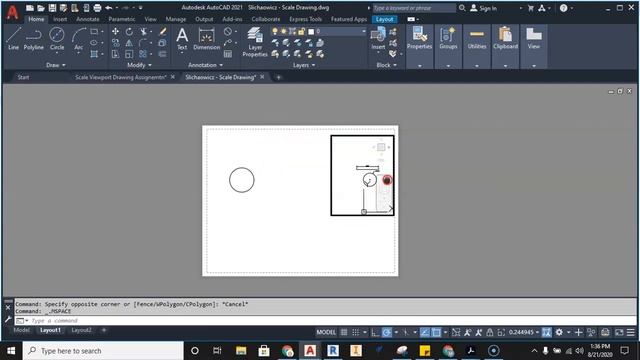Select the Arc tool
Image resolution: width=640 pixels, height=360 pixels.
[78, 39]
